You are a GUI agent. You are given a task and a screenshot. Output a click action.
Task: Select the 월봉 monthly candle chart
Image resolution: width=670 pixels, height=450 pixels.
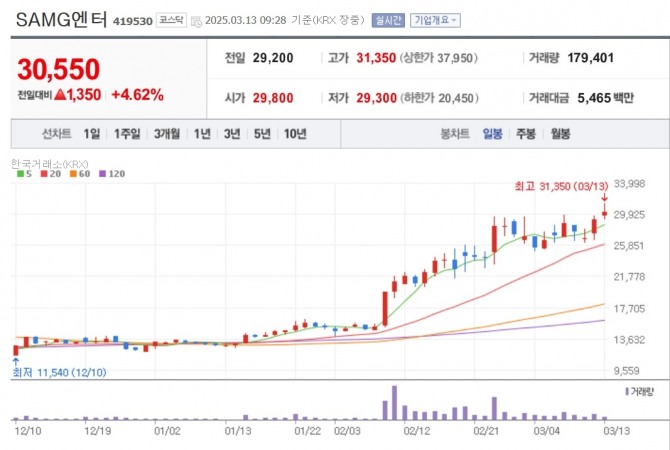pyautogui.click(x=560, y=134)
